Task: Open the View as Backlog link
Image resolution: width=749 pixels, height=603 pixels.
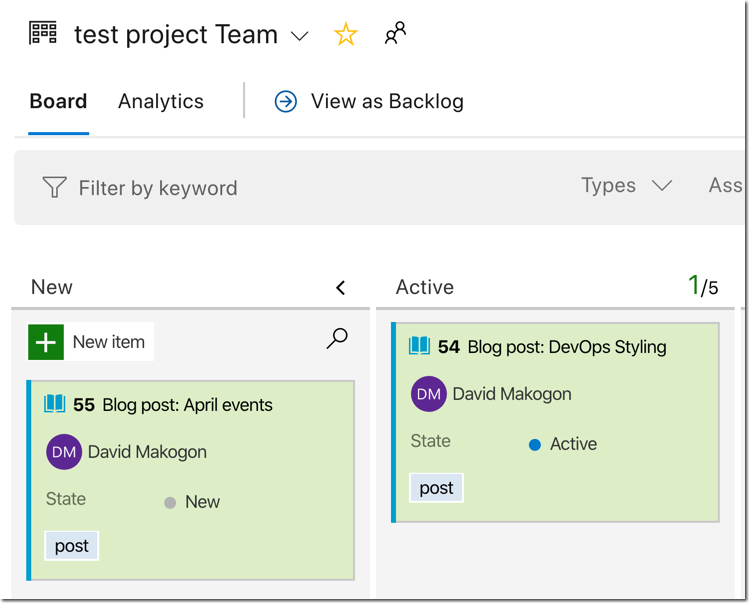Action: pos(387,101)
